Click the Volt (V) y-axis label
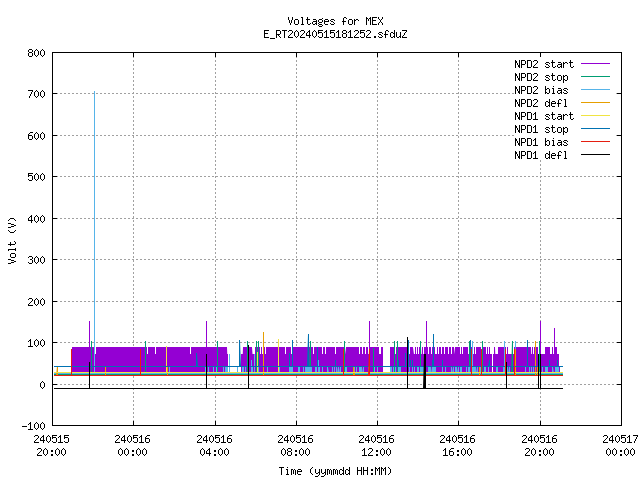The height and width of the screenshot is (480, 640). pos(13,240)
